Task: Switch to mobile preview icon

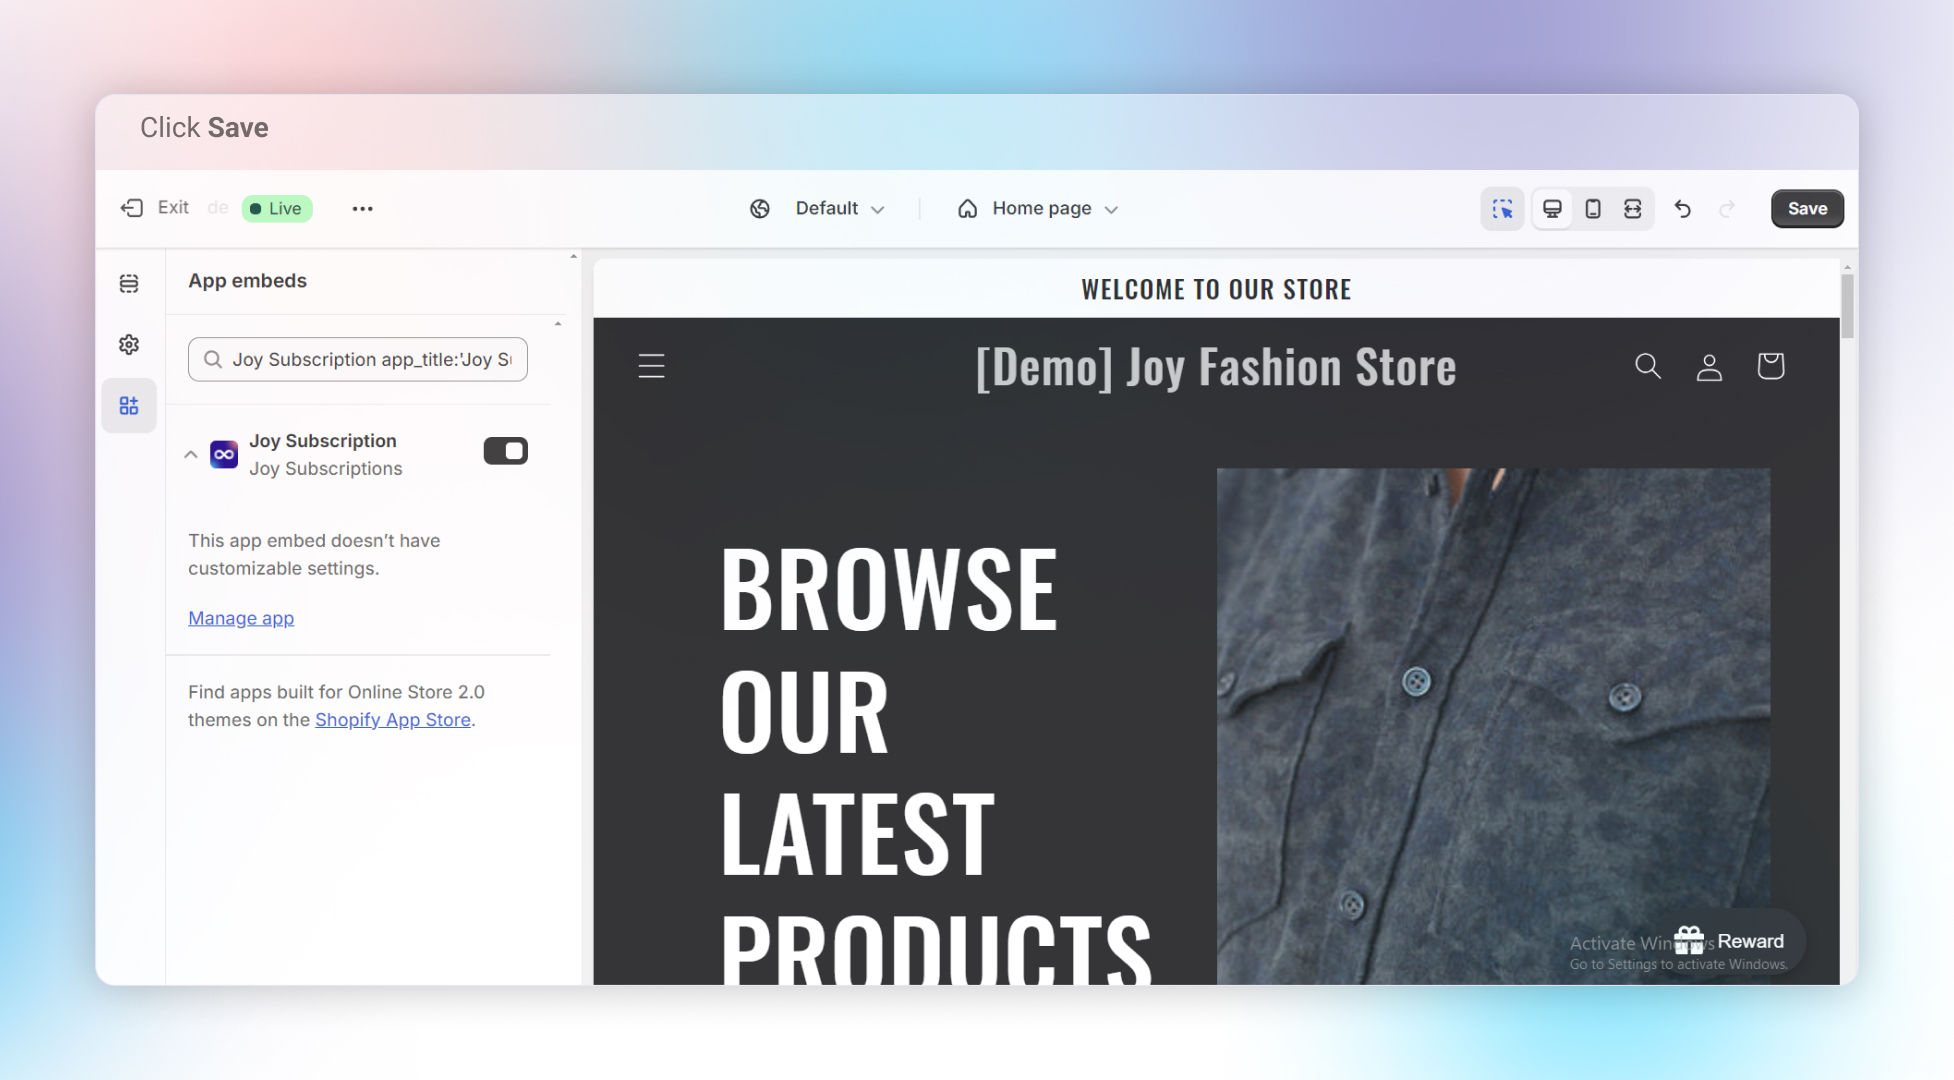Action: pyautogui.click(x=1593, y=209)
